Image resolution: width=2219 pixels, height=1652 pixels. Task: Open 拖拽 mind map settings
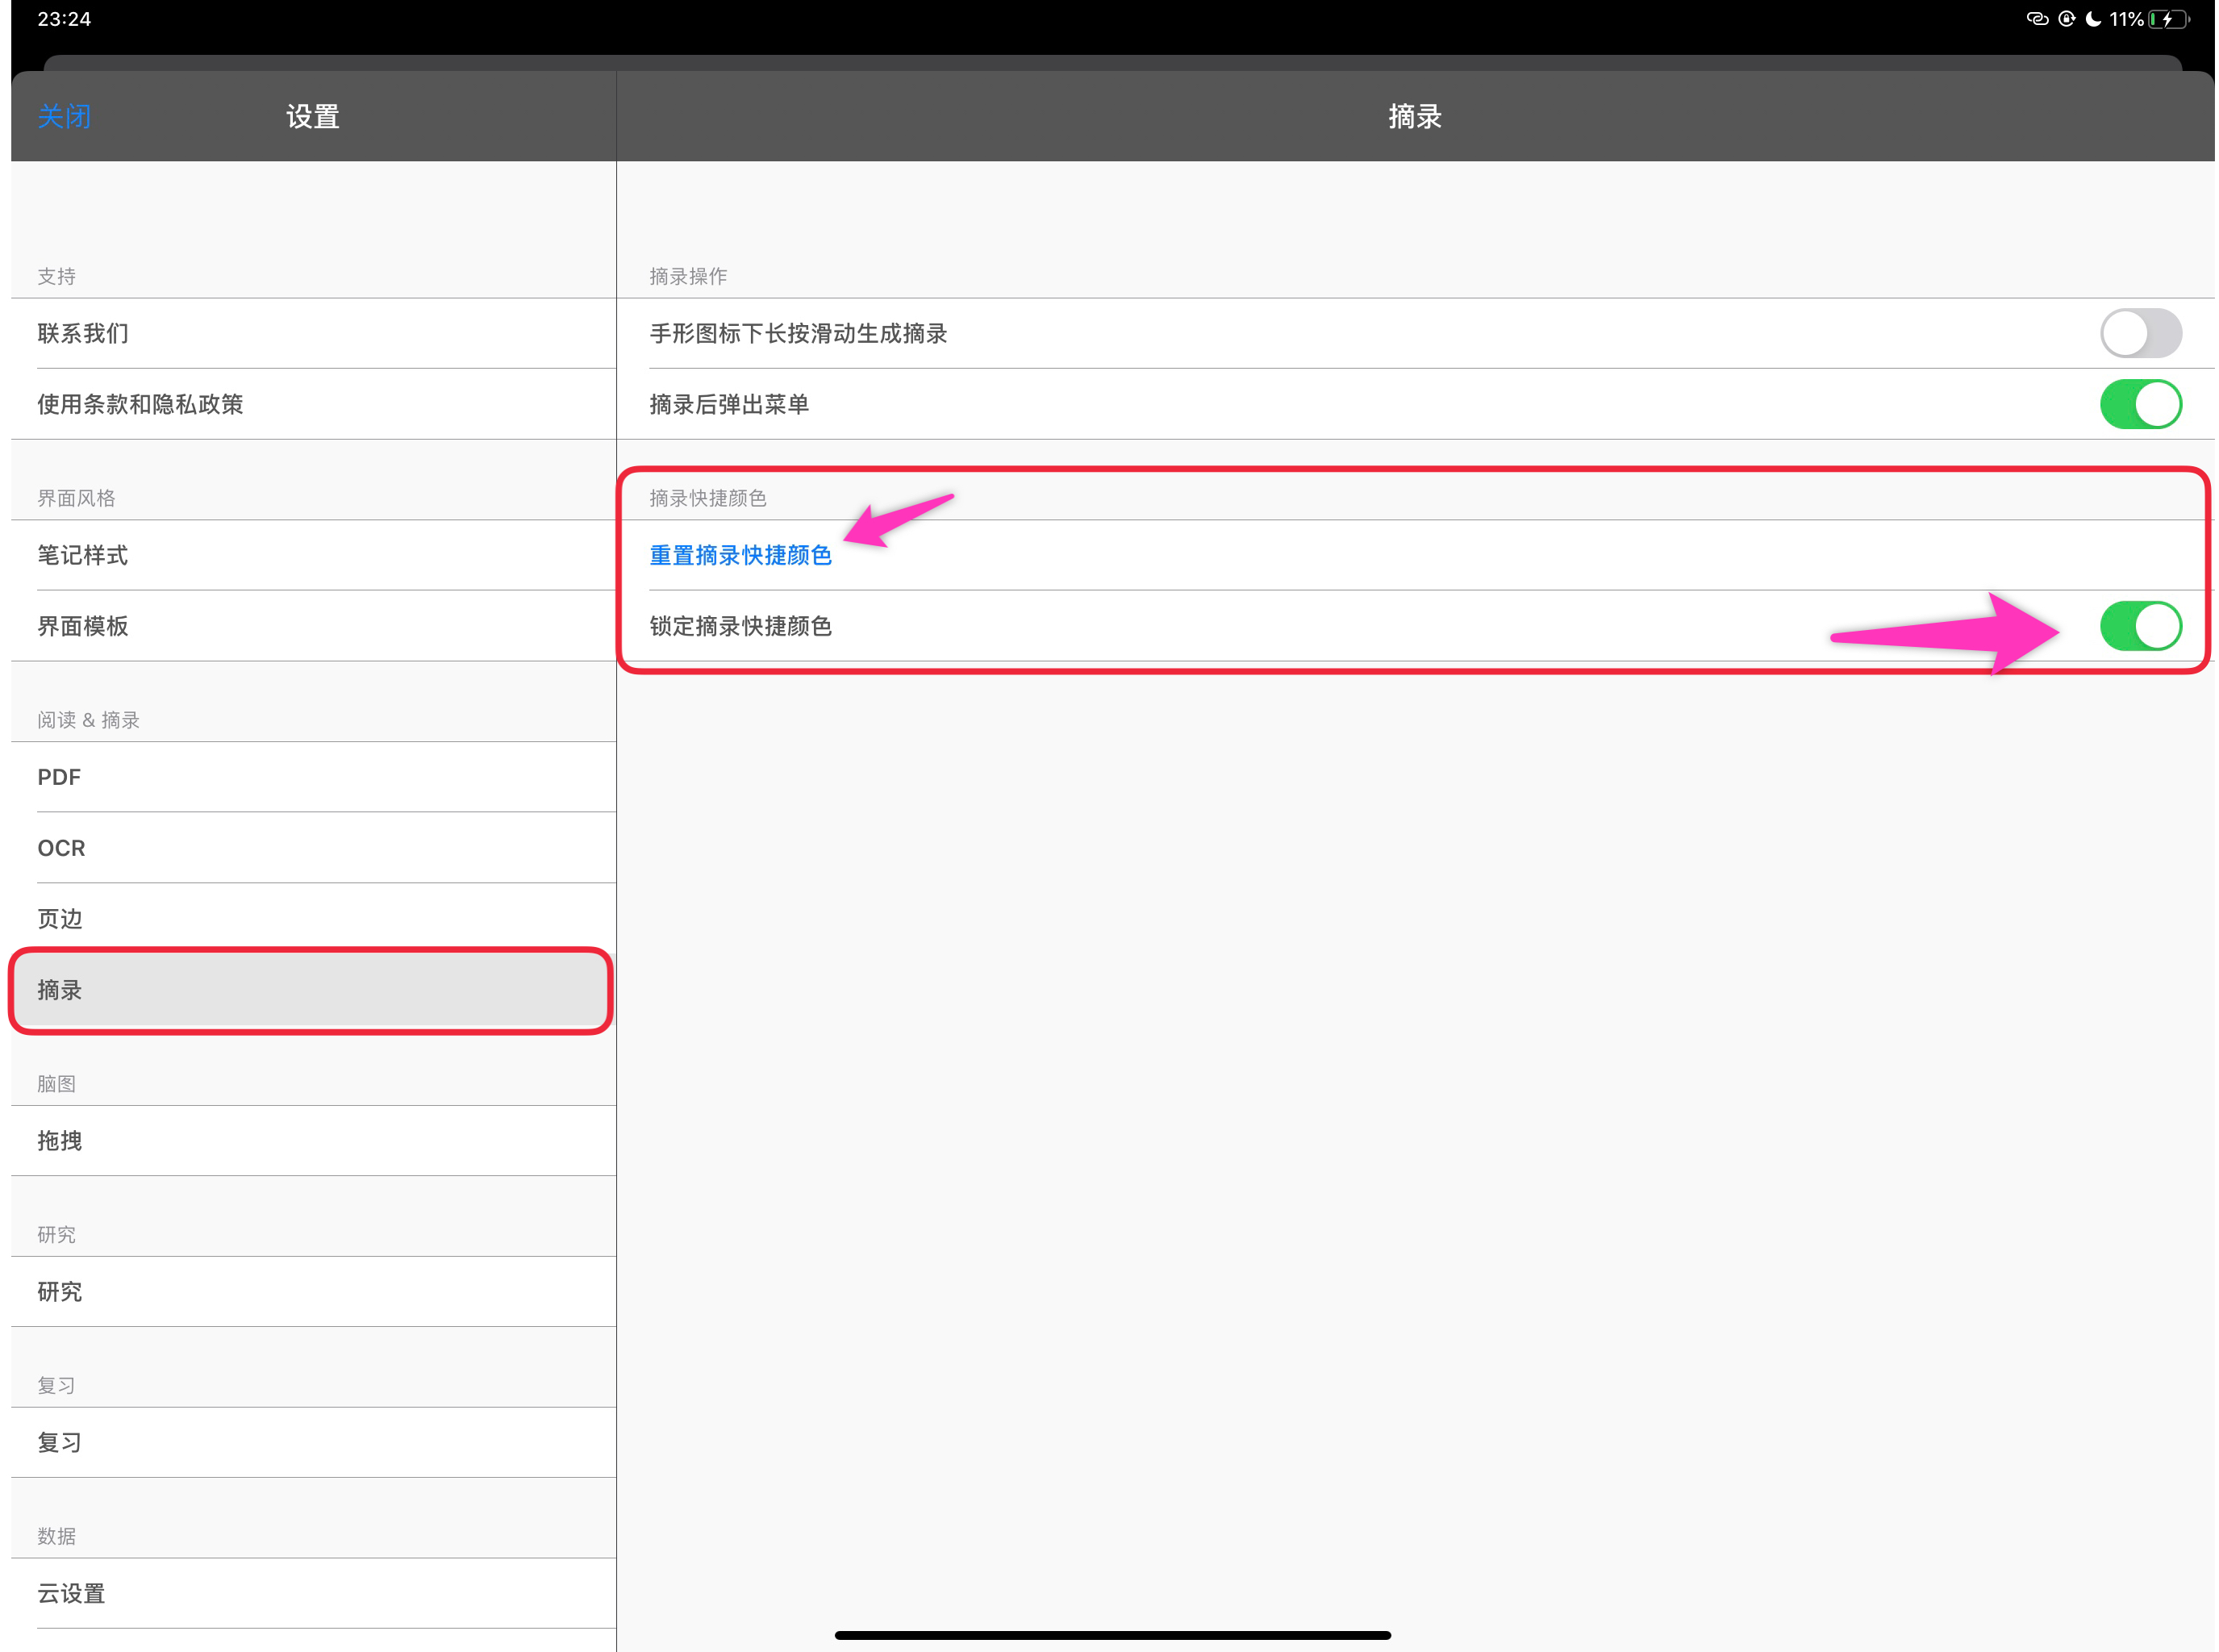pyautogui.click(x=313, y=1141)
